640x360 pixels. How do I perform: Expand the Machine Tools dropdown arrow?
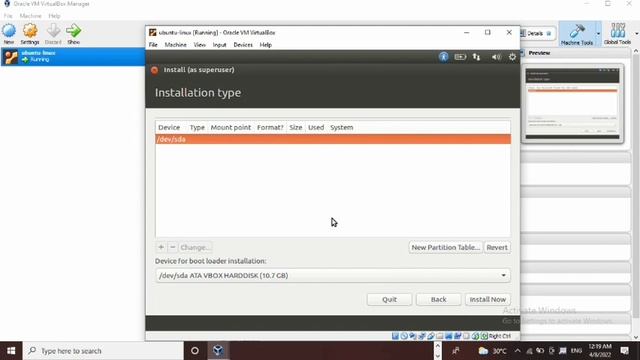tap(598, 34)
